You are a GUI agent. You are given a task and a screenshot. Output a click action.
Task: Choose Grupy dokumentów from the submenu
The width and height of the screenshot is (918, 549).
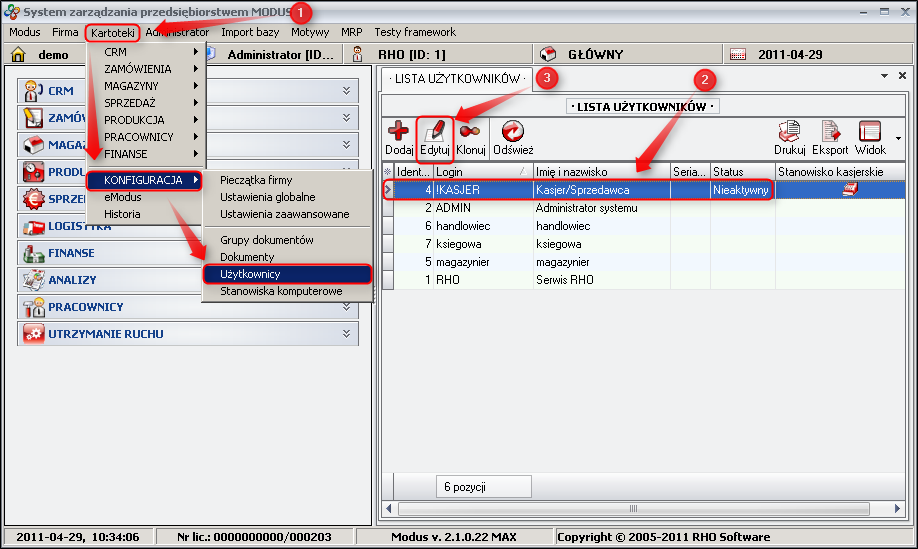(x=287, y=240)
